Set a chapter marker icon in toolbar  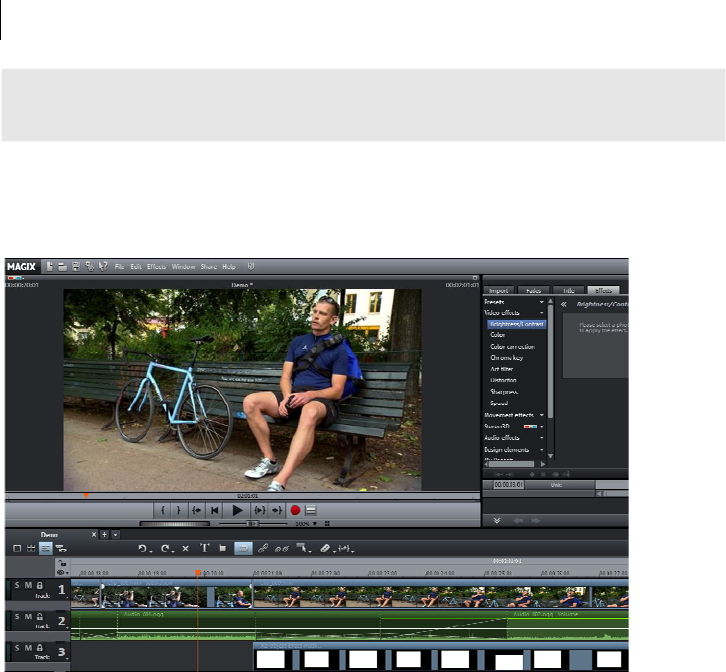tap(223, 548)
